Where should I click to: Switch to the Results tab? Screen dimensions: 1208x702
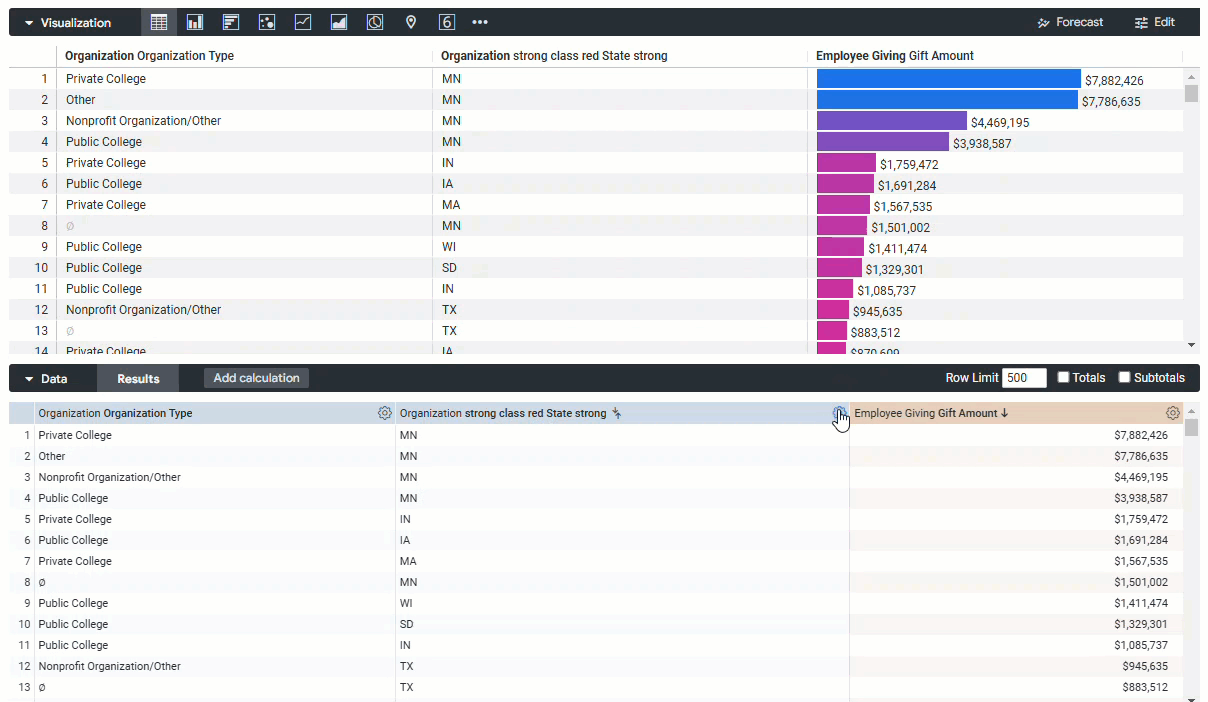[x=138, y=378]
